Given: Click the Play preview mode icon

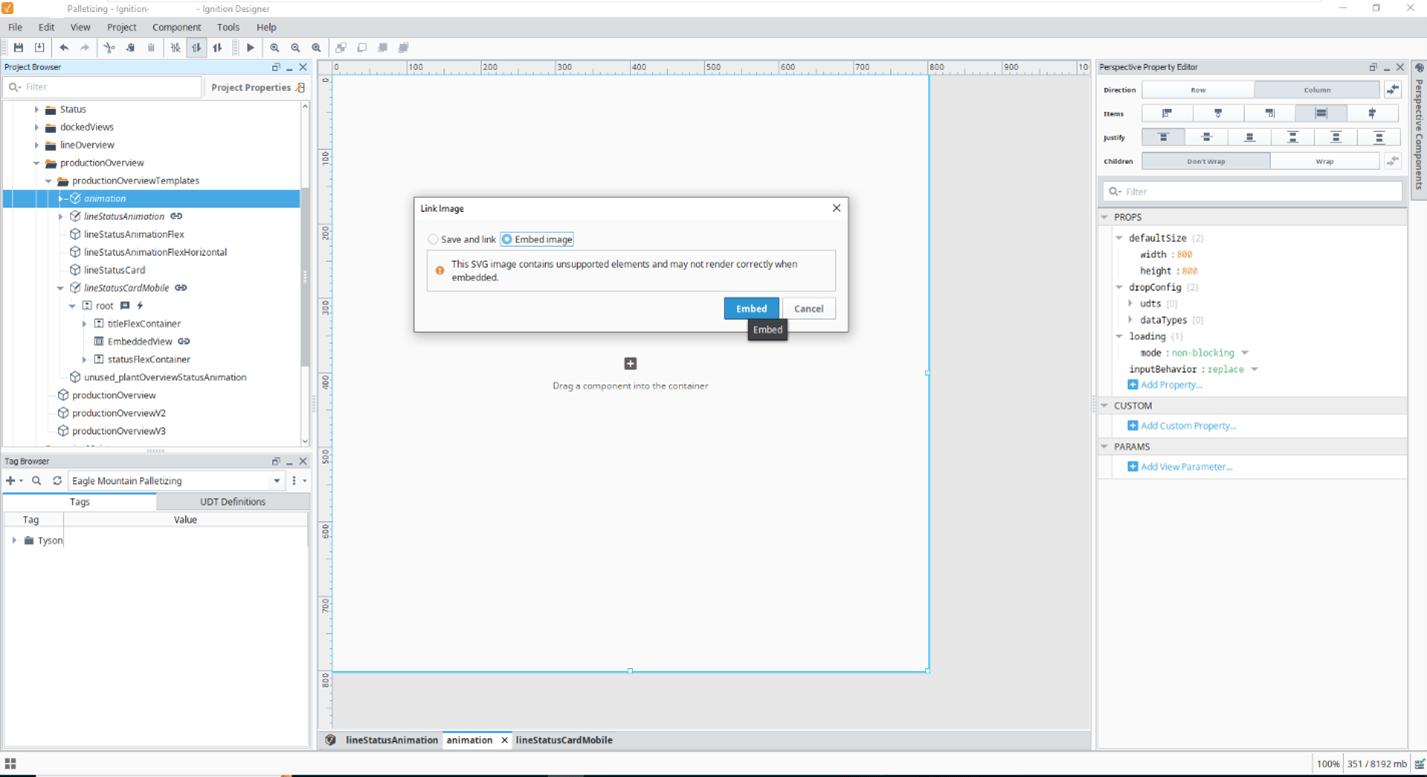Looking at the screenshot, I should point(250,47).
